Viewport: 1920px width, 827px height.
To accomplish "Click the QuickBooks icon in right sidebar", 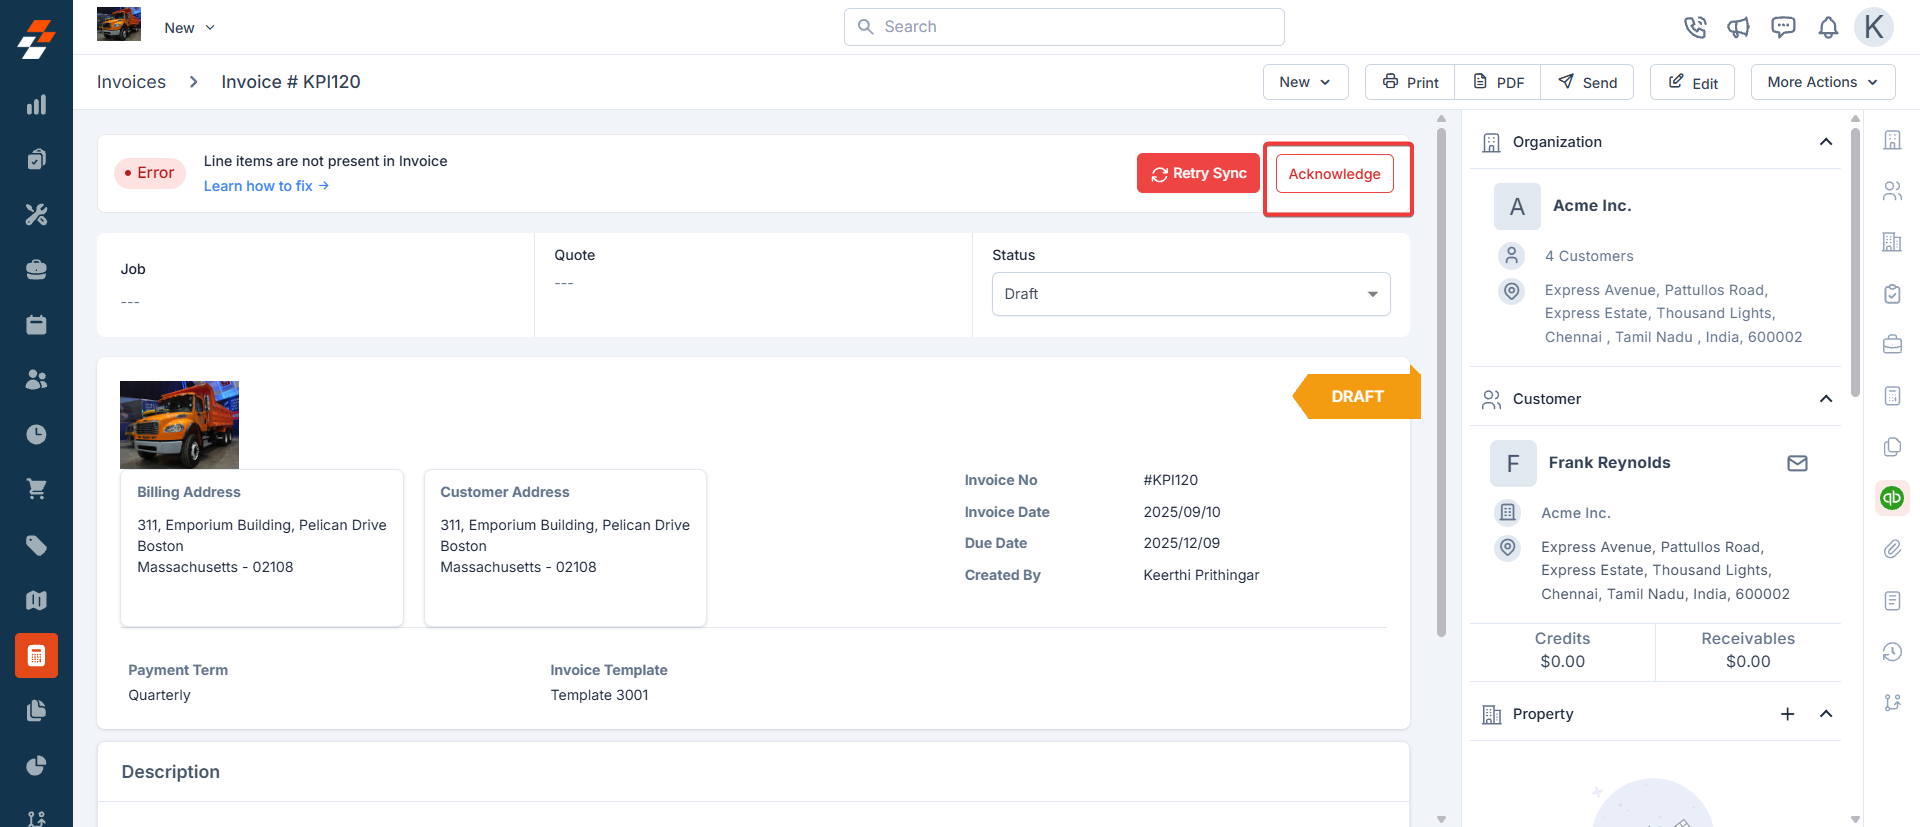I will 1891,497.
